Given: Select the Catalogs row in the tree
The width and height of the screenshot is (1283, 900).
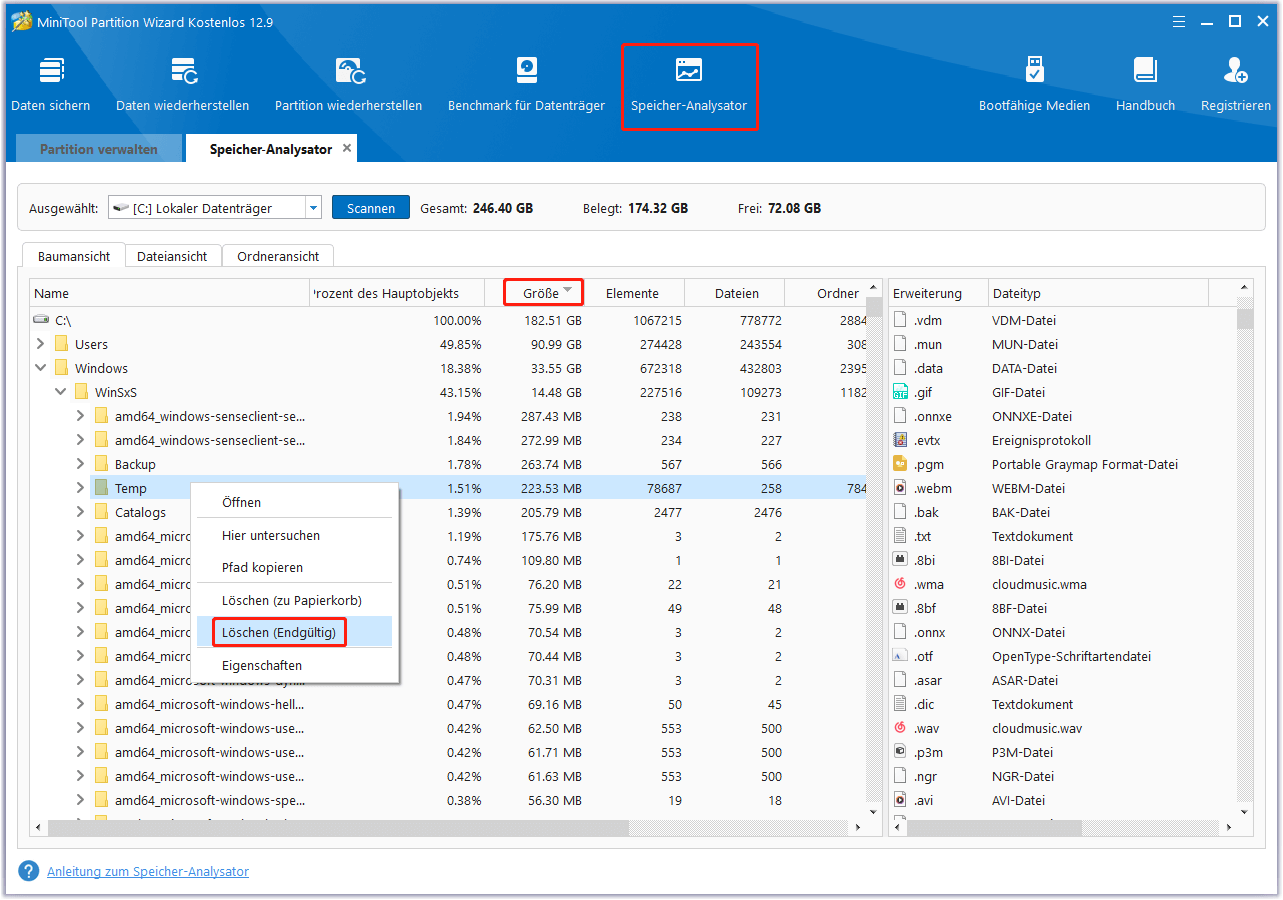Looking at the screenshot, I should (x=449, y=512).
